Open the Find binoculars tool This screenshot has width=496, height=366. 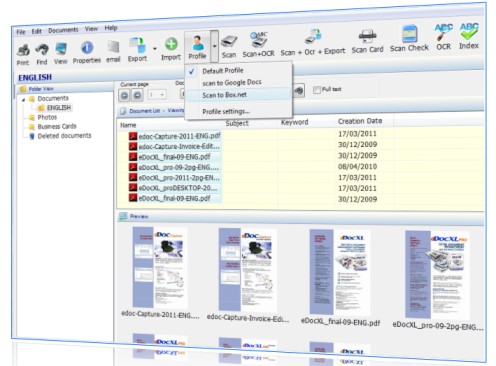tap(42, 50)
